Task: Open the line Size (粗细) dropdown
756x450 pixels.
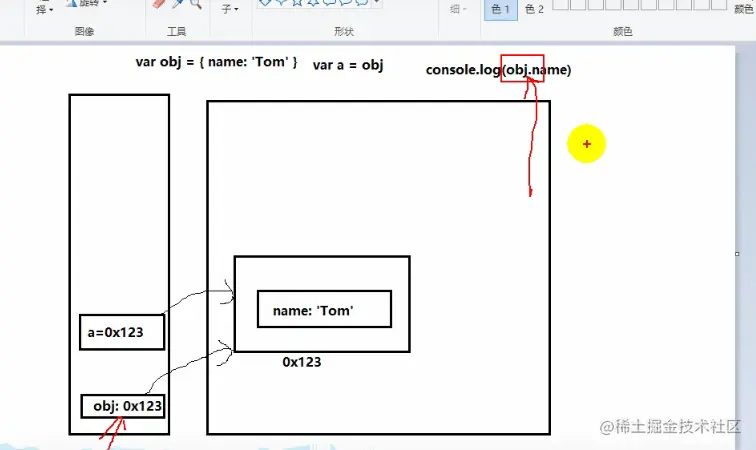Action: [458, 9]
